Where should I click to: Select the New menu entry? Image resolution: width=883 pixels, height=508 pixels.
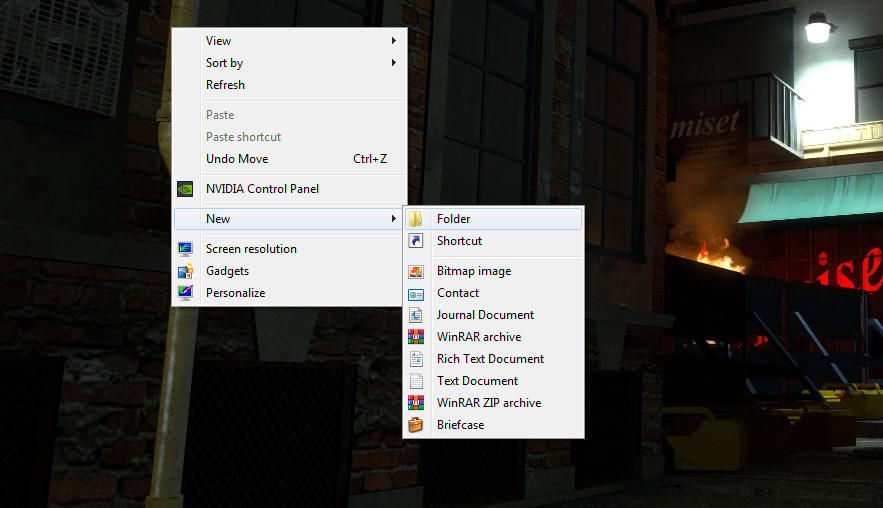[x=290, y=219]
